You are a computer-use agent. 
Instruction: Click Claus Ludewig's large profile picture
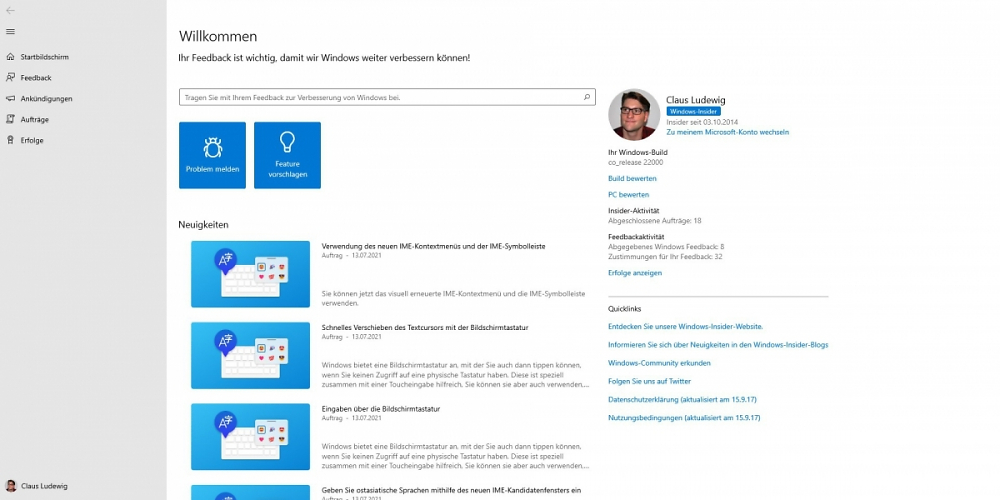(634, 114)
